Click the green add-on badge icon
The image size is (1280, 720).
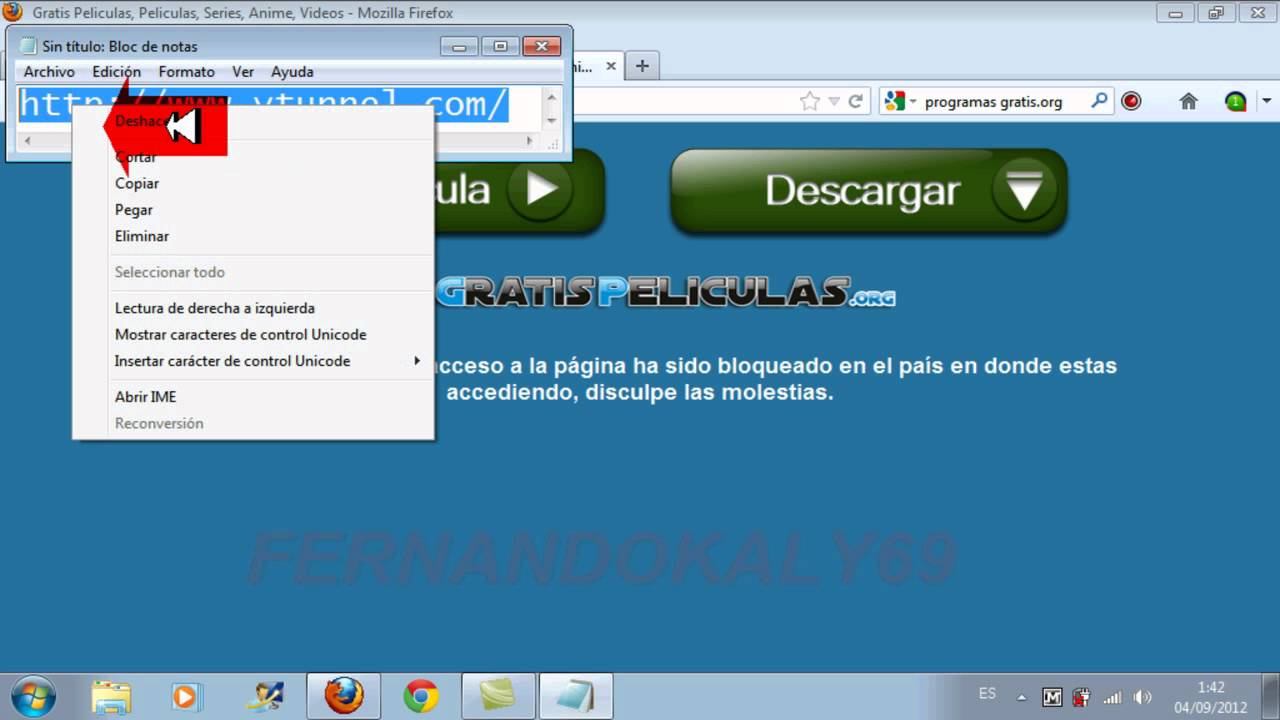click(1236, 101)
